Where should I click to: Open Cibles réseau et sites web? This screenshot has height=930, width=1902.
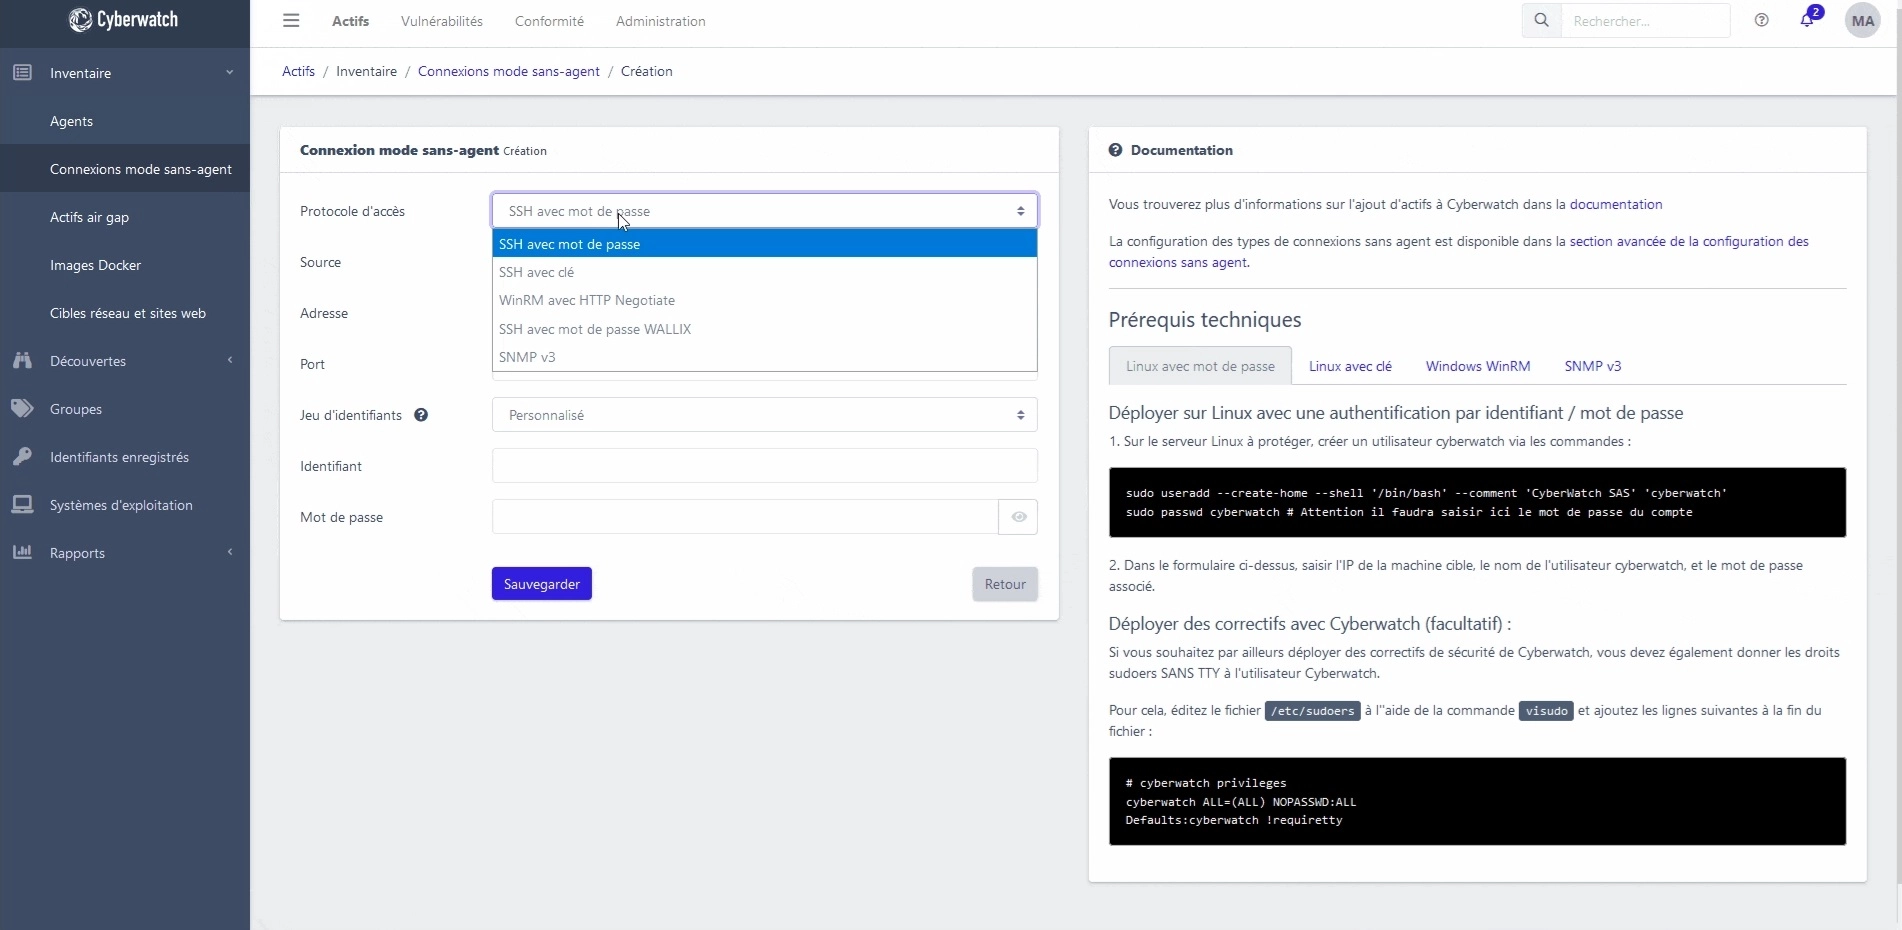click(125, 313)
